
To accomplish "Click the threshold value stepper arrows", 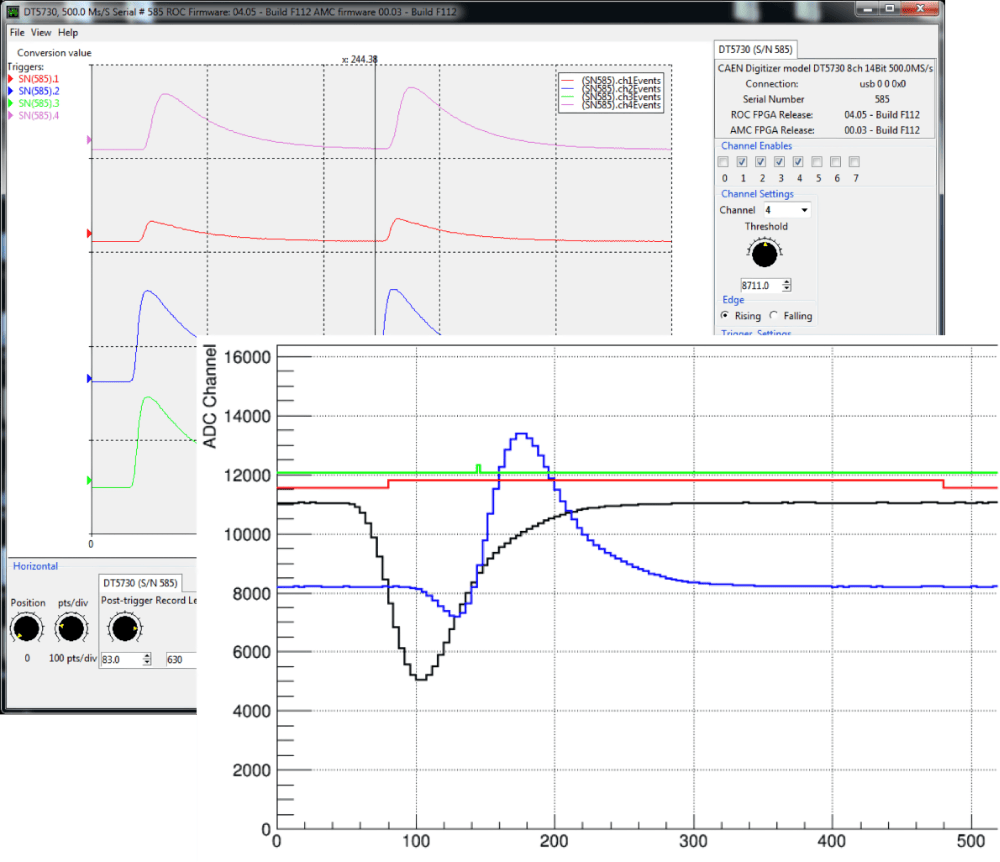I will [x=787, y=286].
